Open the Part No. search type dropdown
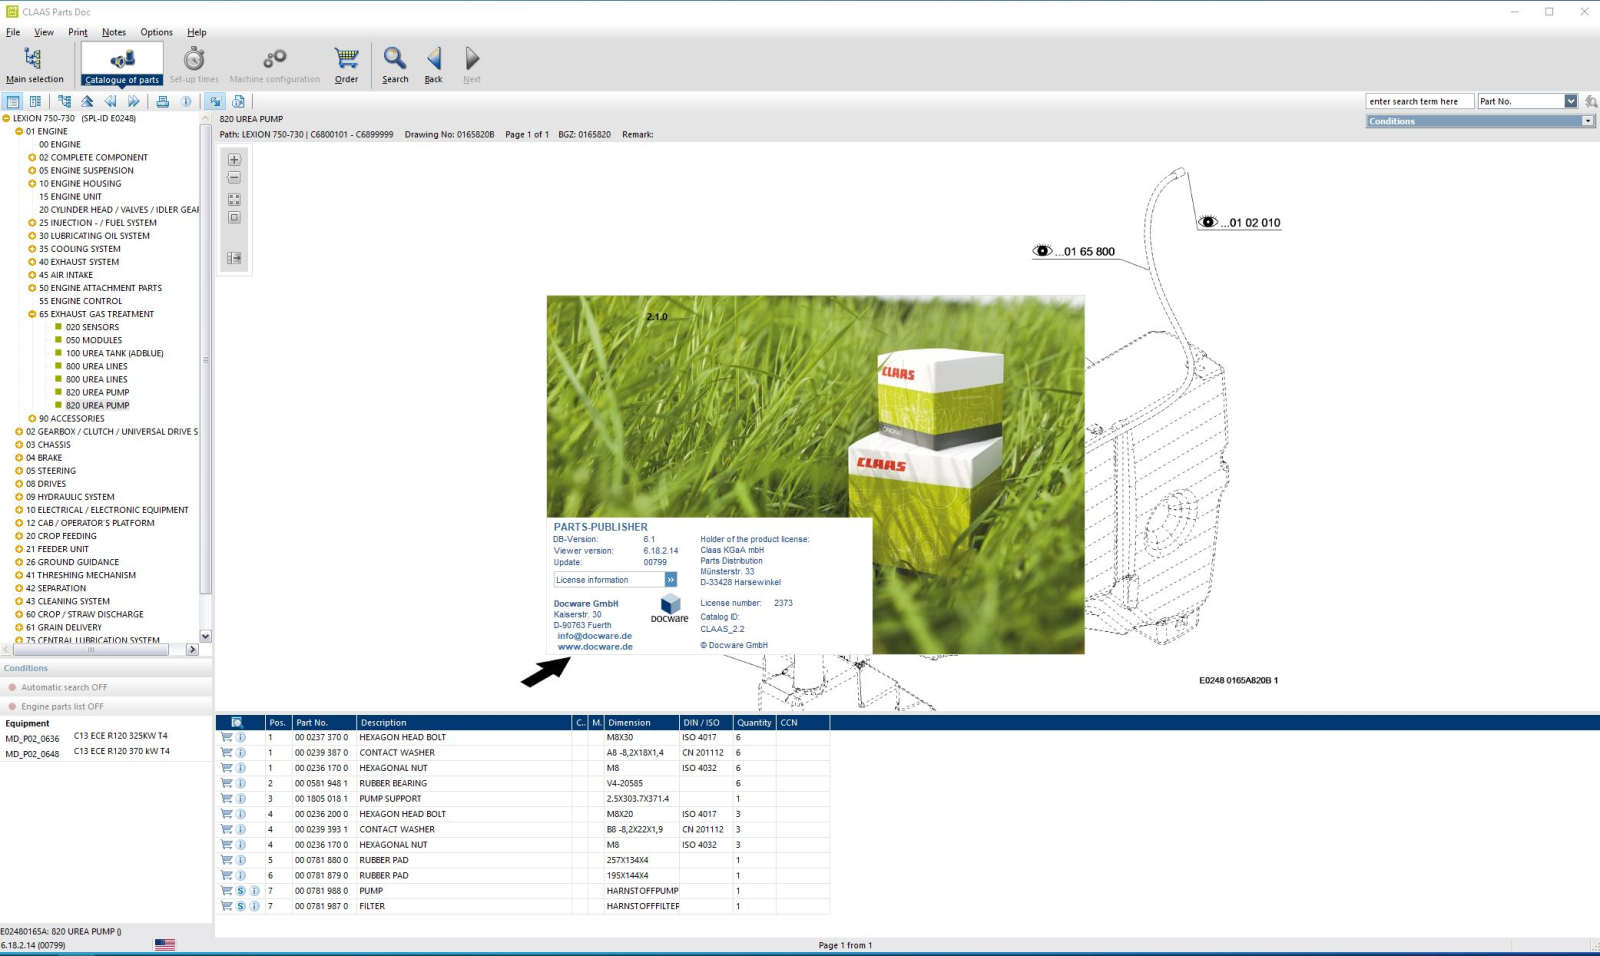This screenshot has width=1600, height=956. (x=1570, y=101)
